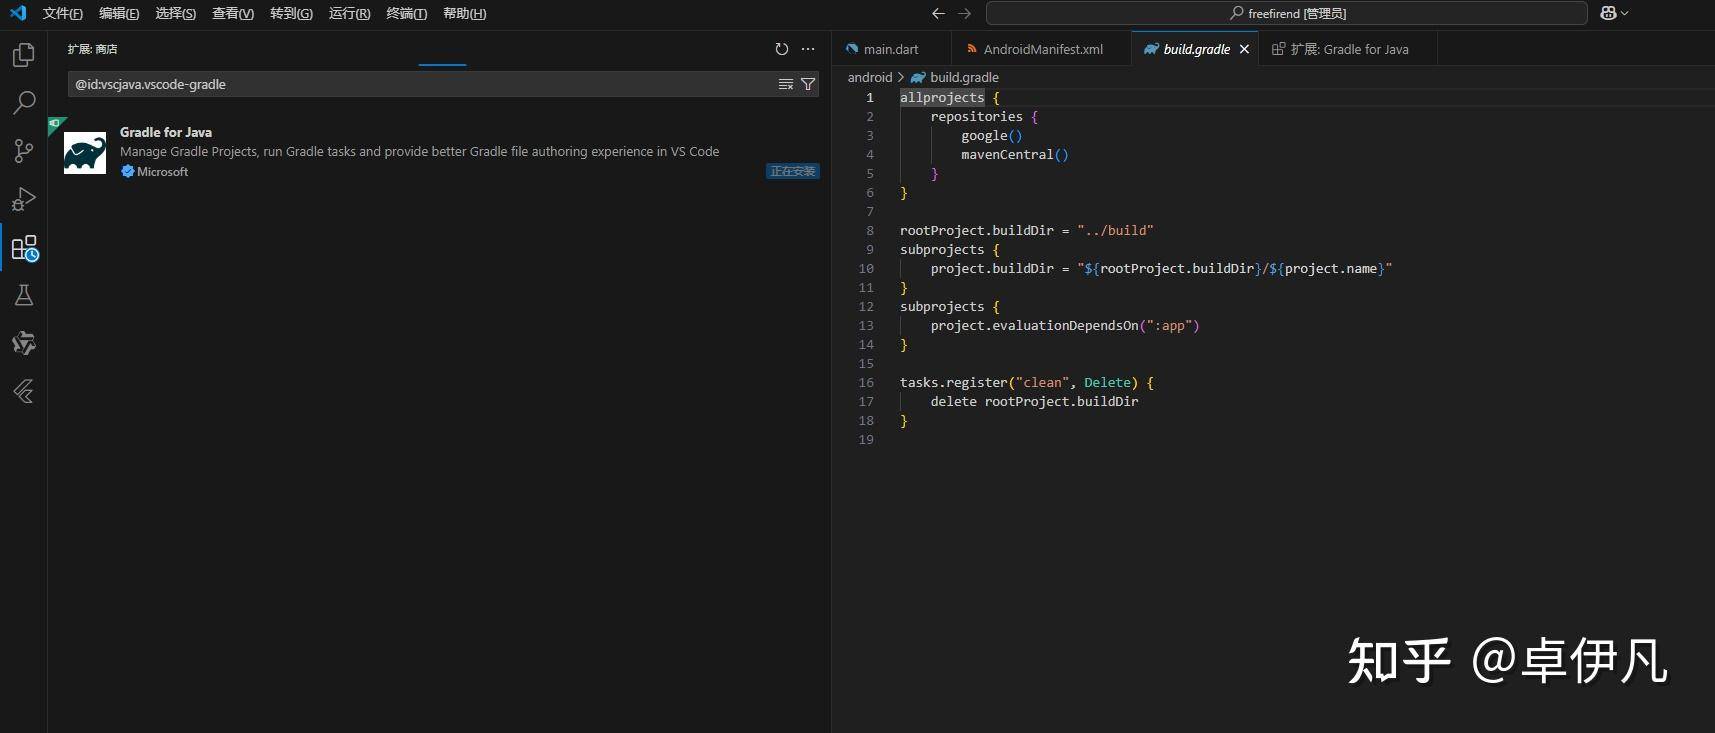The height and width of the screenshot is (733, 1715).
Task: Click the repositories keyword on line 2
Action: click(976, 116)
